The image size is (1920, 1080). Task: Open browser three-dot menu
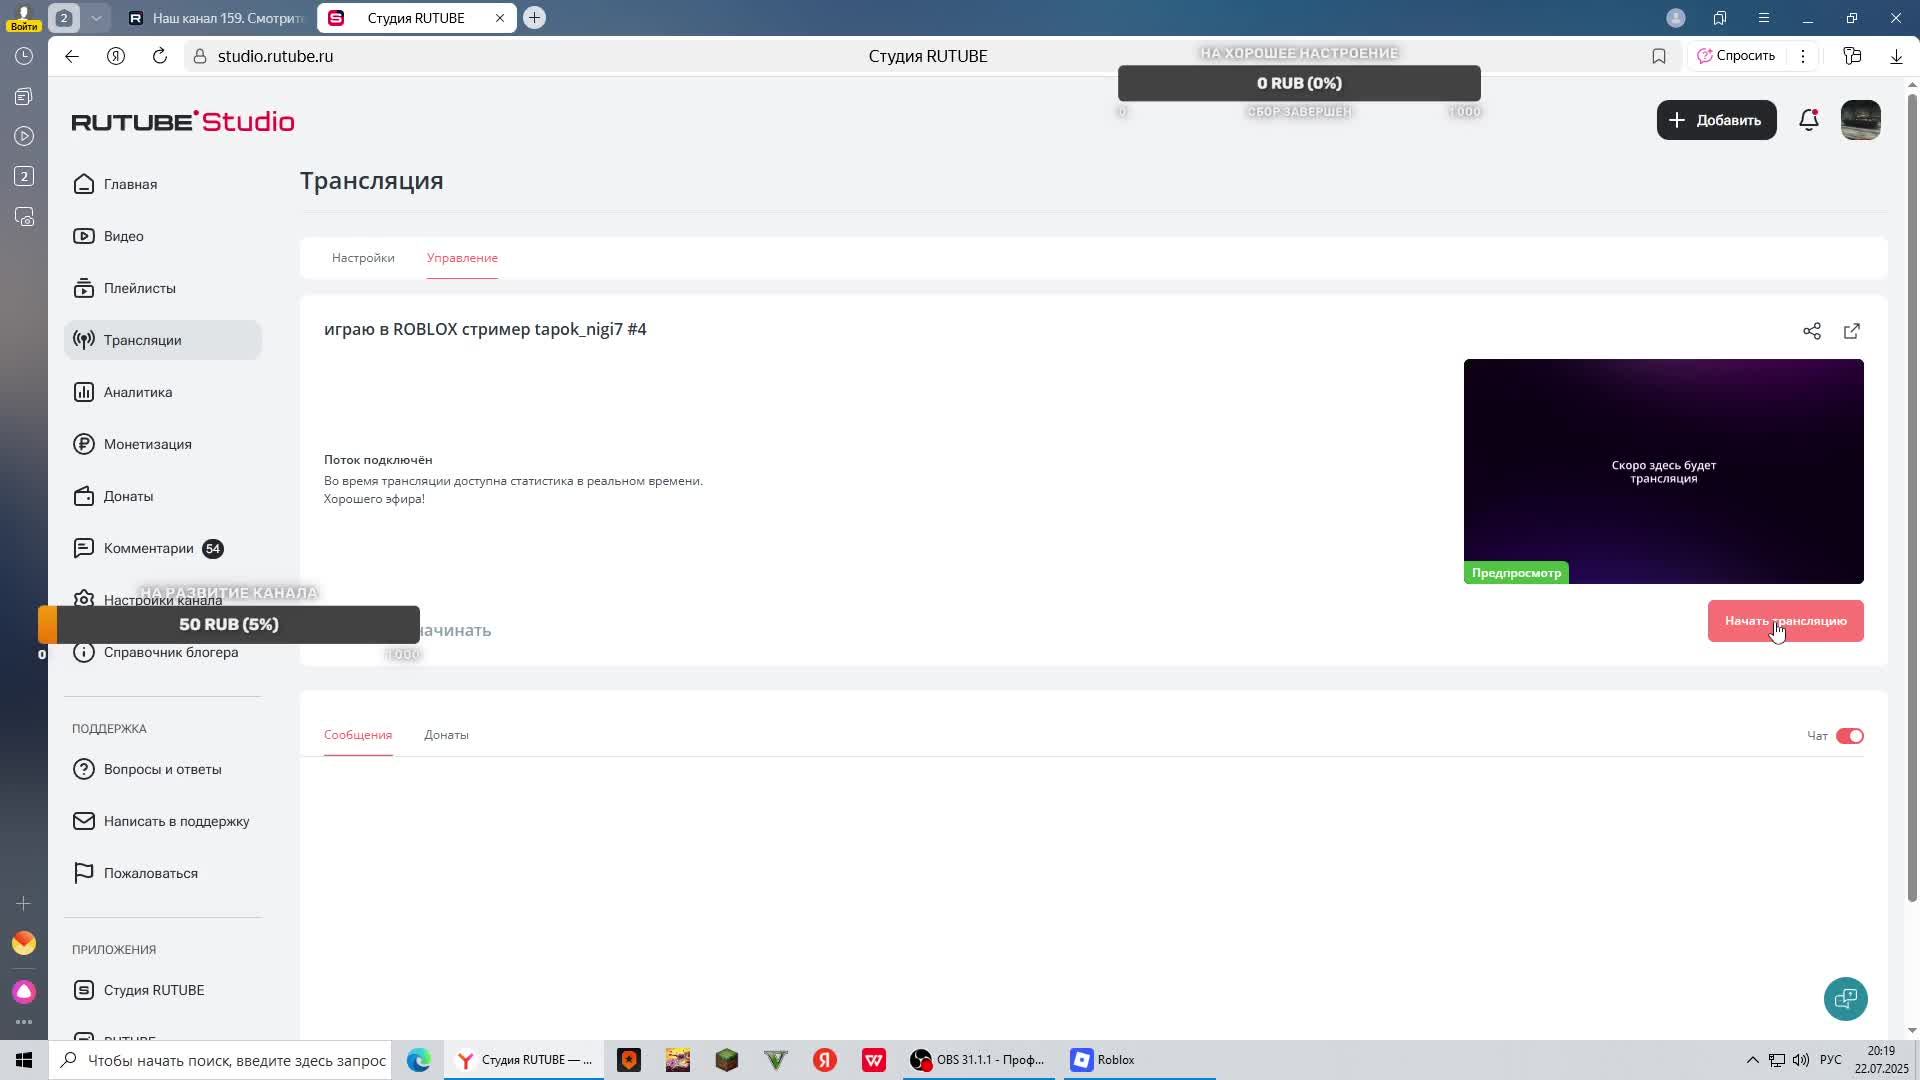click(1803, 56)
